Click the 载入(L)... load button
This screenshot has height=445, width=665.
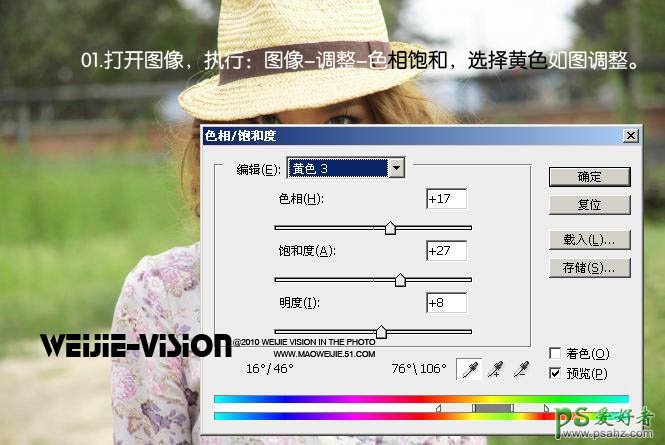tap(589, 240)
